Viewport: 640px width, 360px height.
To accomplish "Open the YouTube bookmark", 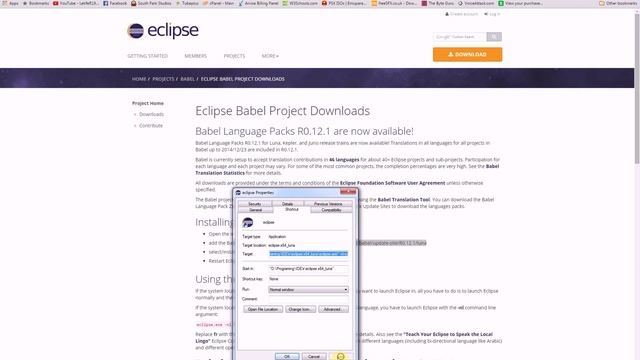I will 76,3.
